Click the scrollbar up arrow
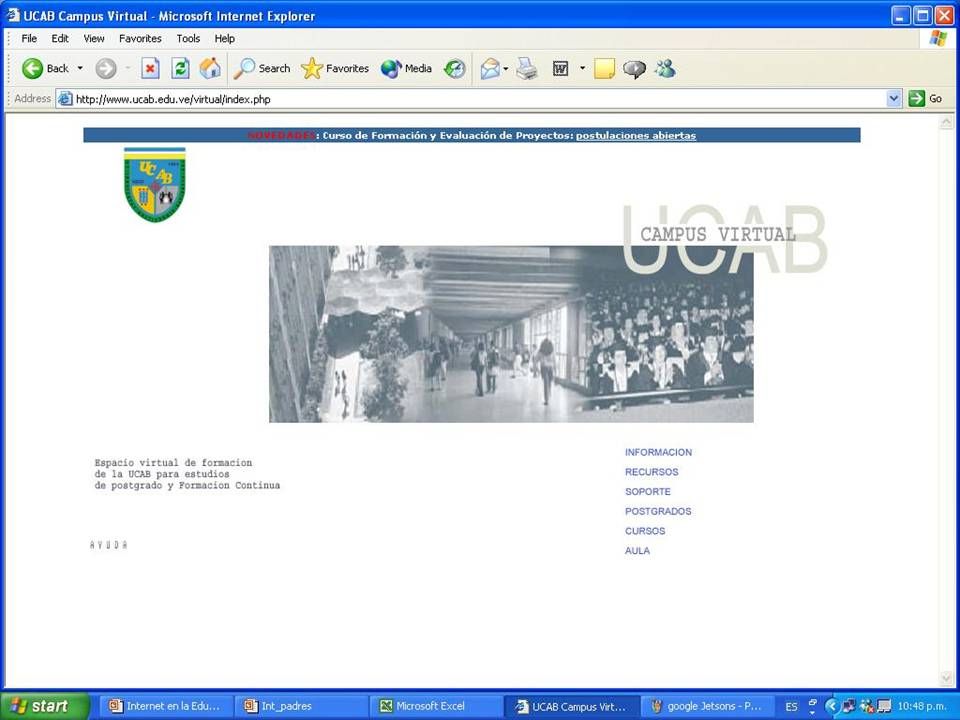Viewport: 960px width, 720px height. pos(946,122)
